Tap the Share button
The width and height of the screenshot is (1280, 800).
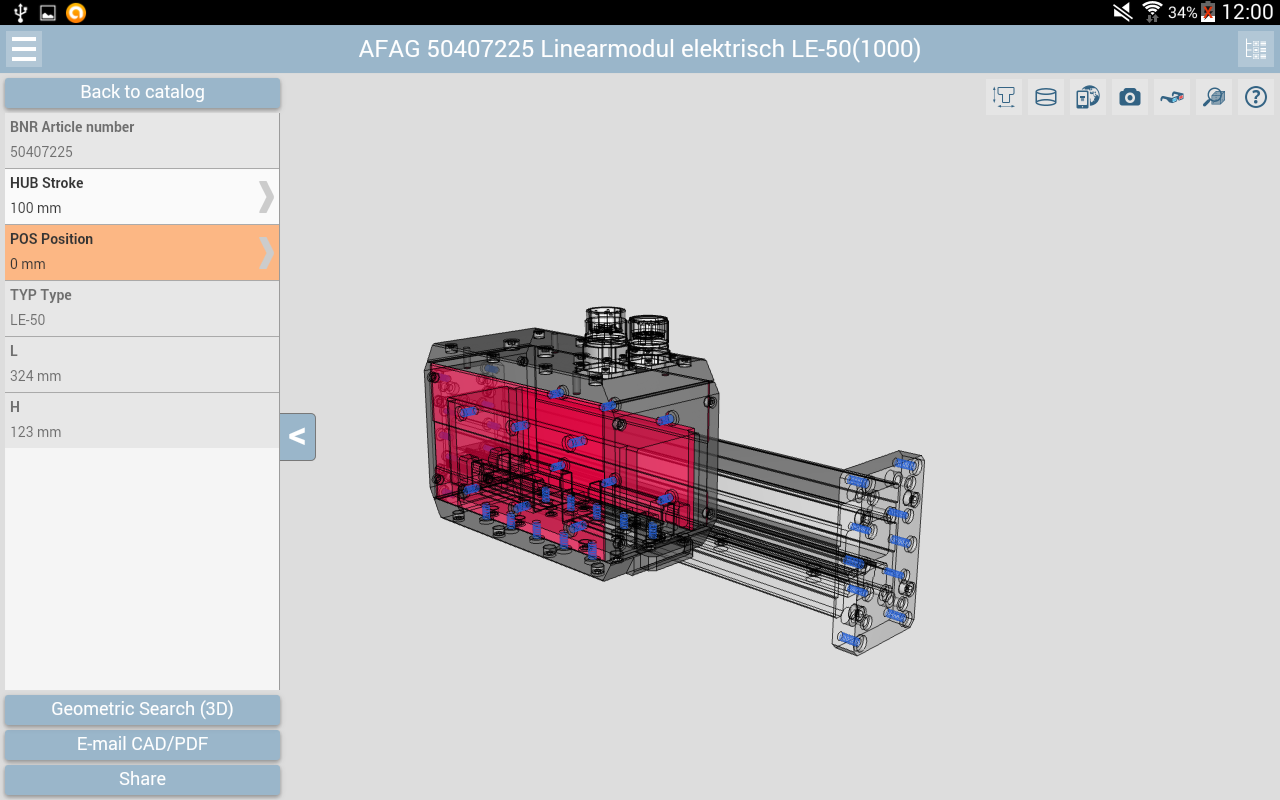[x=142, y=779]
